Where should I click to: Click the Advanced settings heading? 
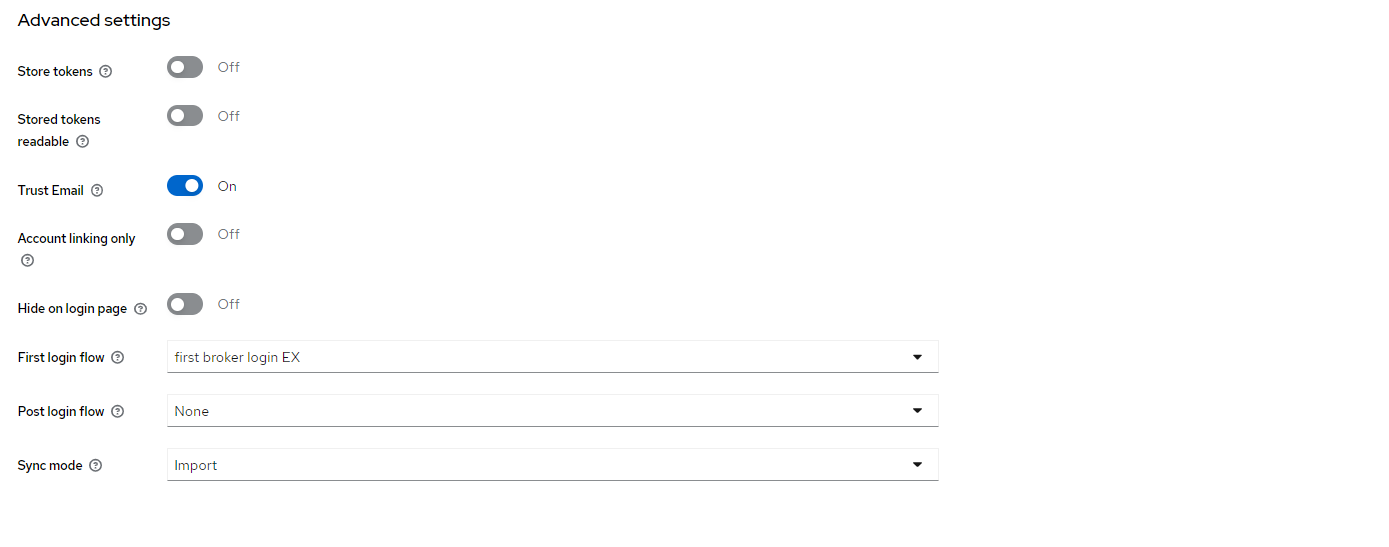click(x=94, y=20)
